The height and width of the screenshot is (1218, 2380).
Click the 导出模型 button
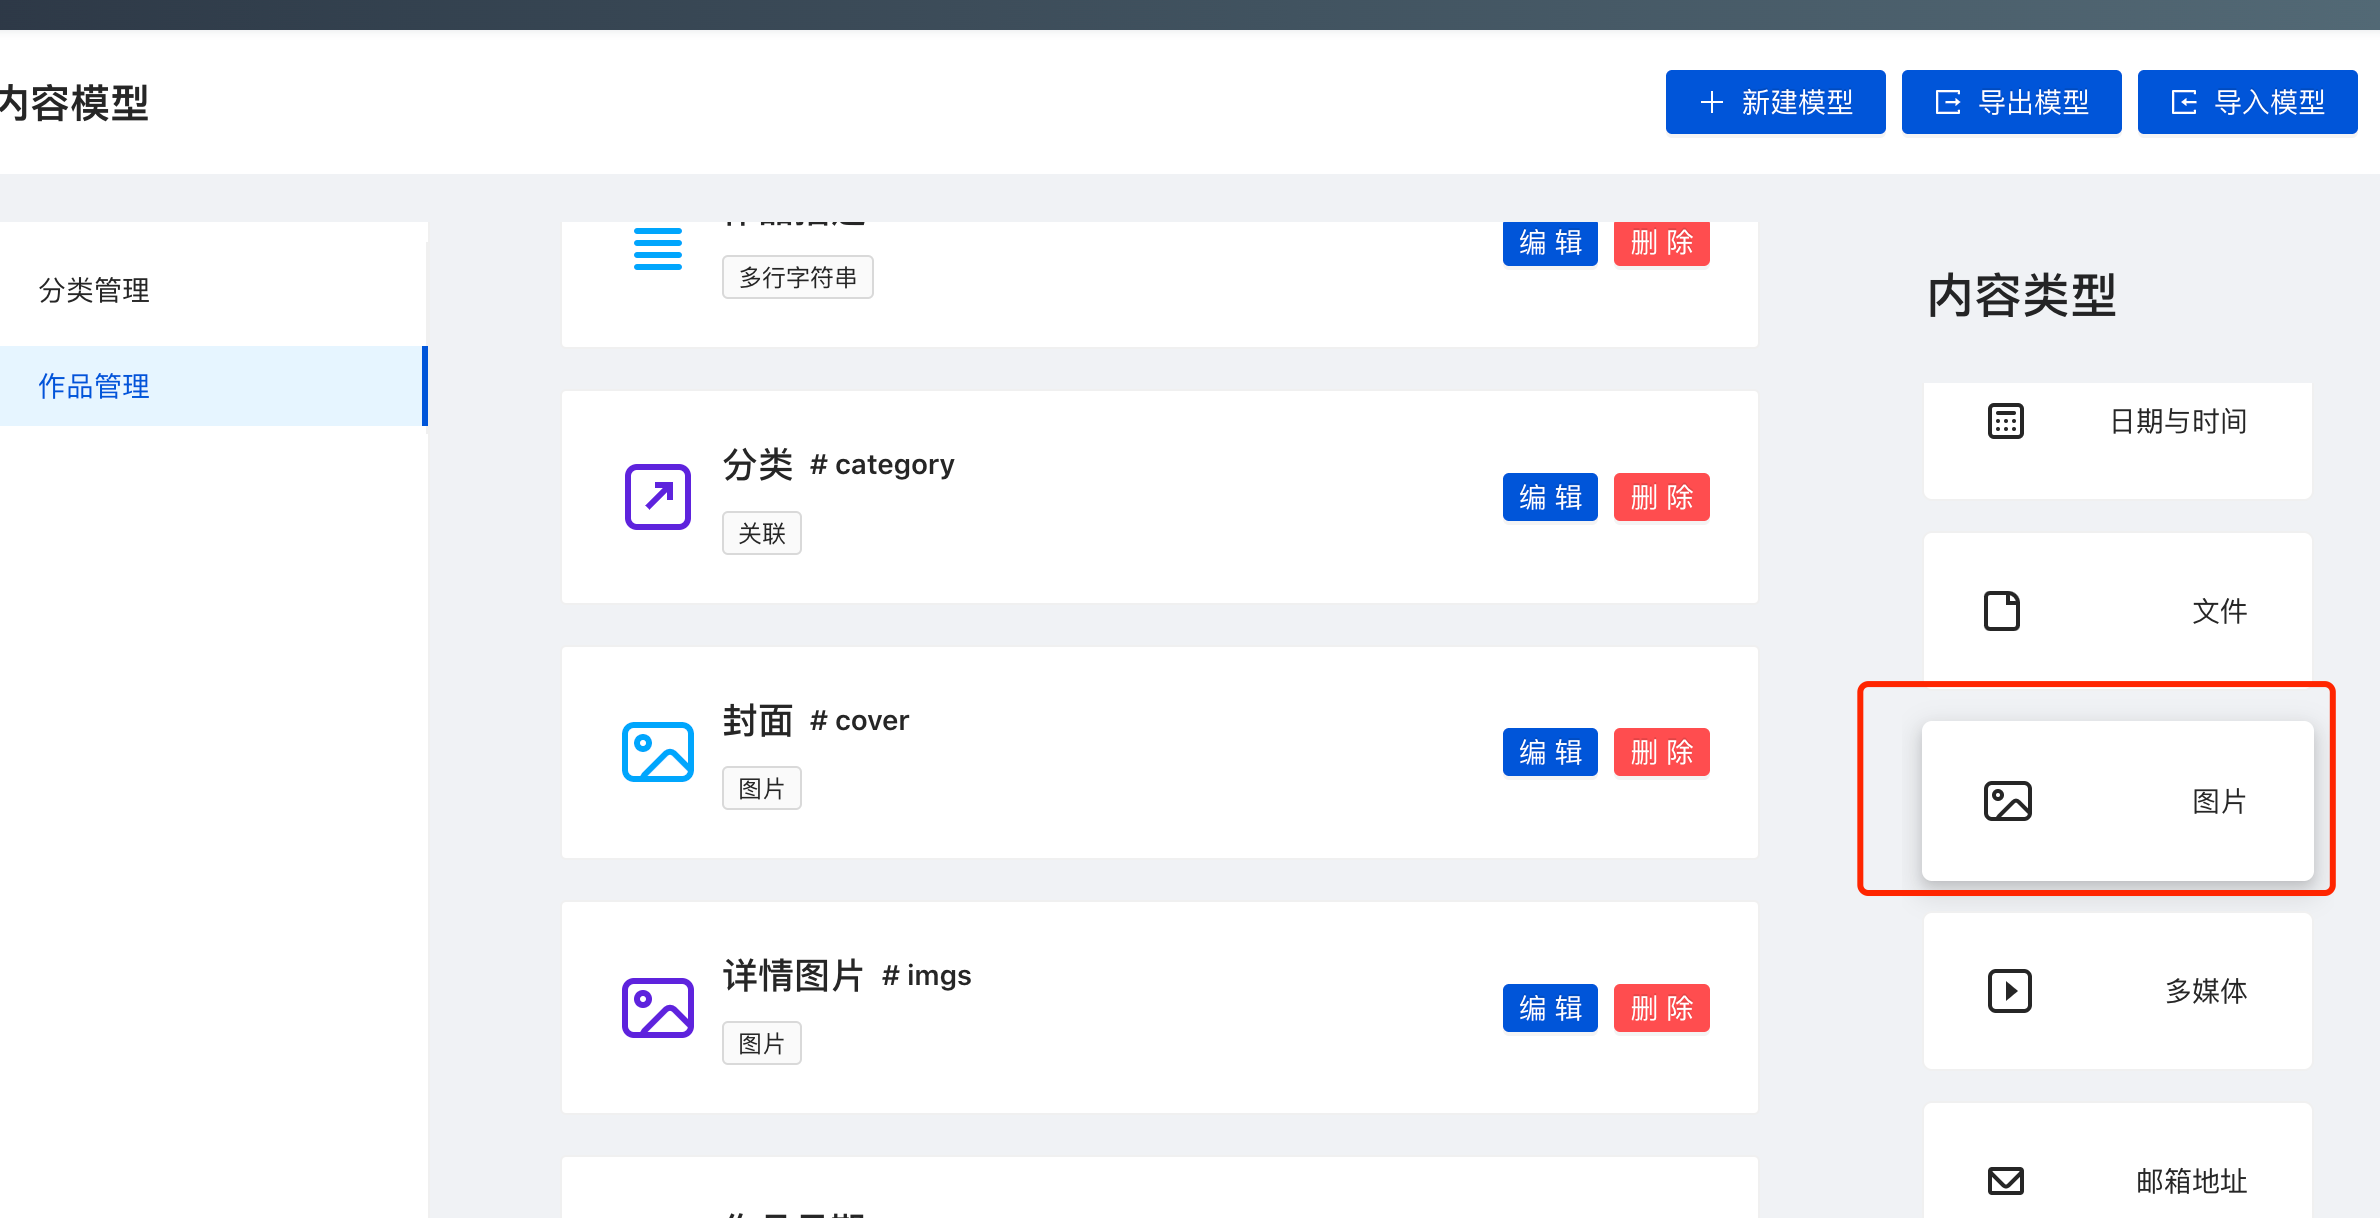pyautogui.click(x=2011, y=102)
